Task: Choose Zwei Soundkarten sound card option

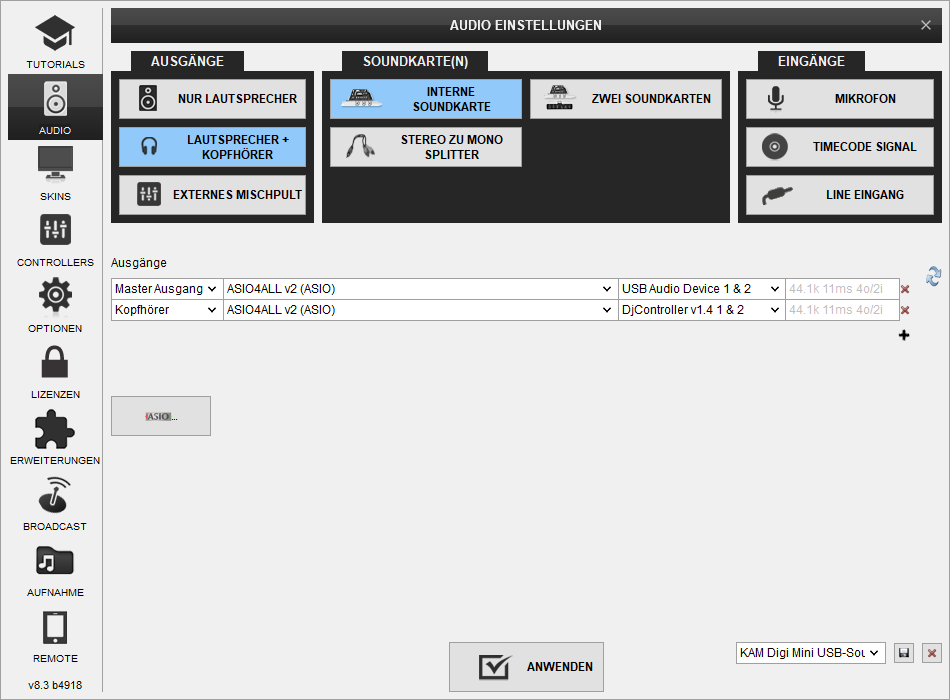Action: [x=625, y=99]
